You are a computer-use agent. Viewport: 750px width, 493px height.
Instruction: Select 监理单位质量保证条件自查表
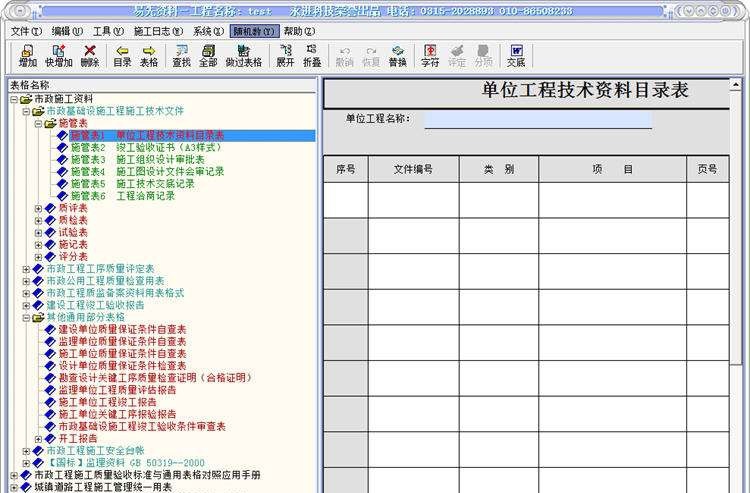(122, 341)
